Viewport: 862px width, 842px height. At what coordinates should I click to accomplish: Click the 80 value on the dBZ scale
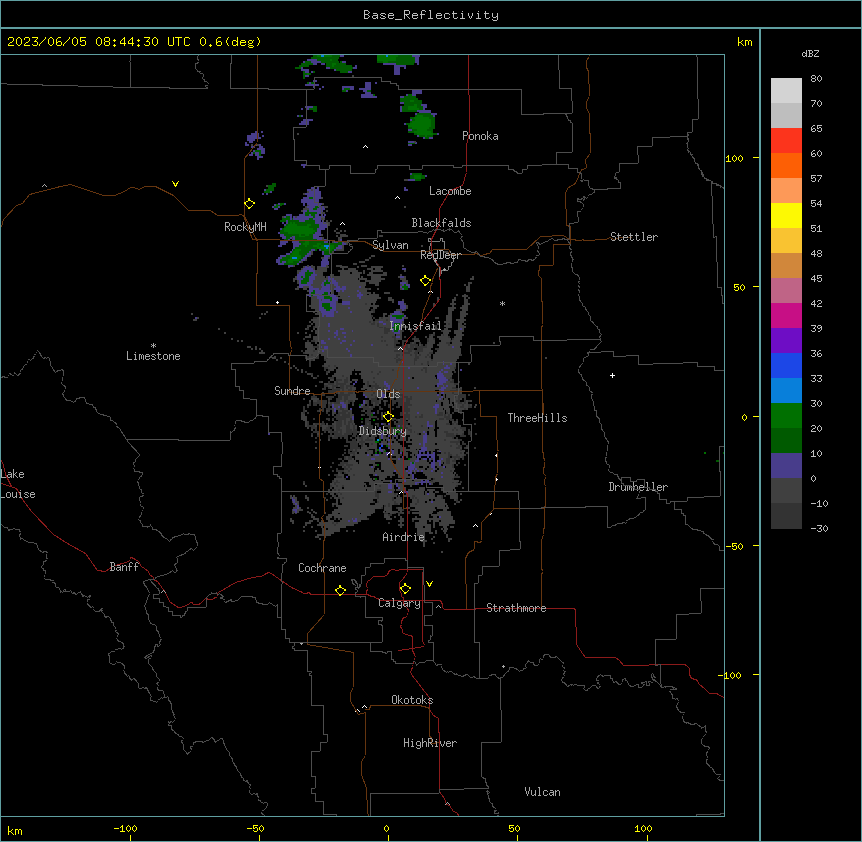pos(816,79)
